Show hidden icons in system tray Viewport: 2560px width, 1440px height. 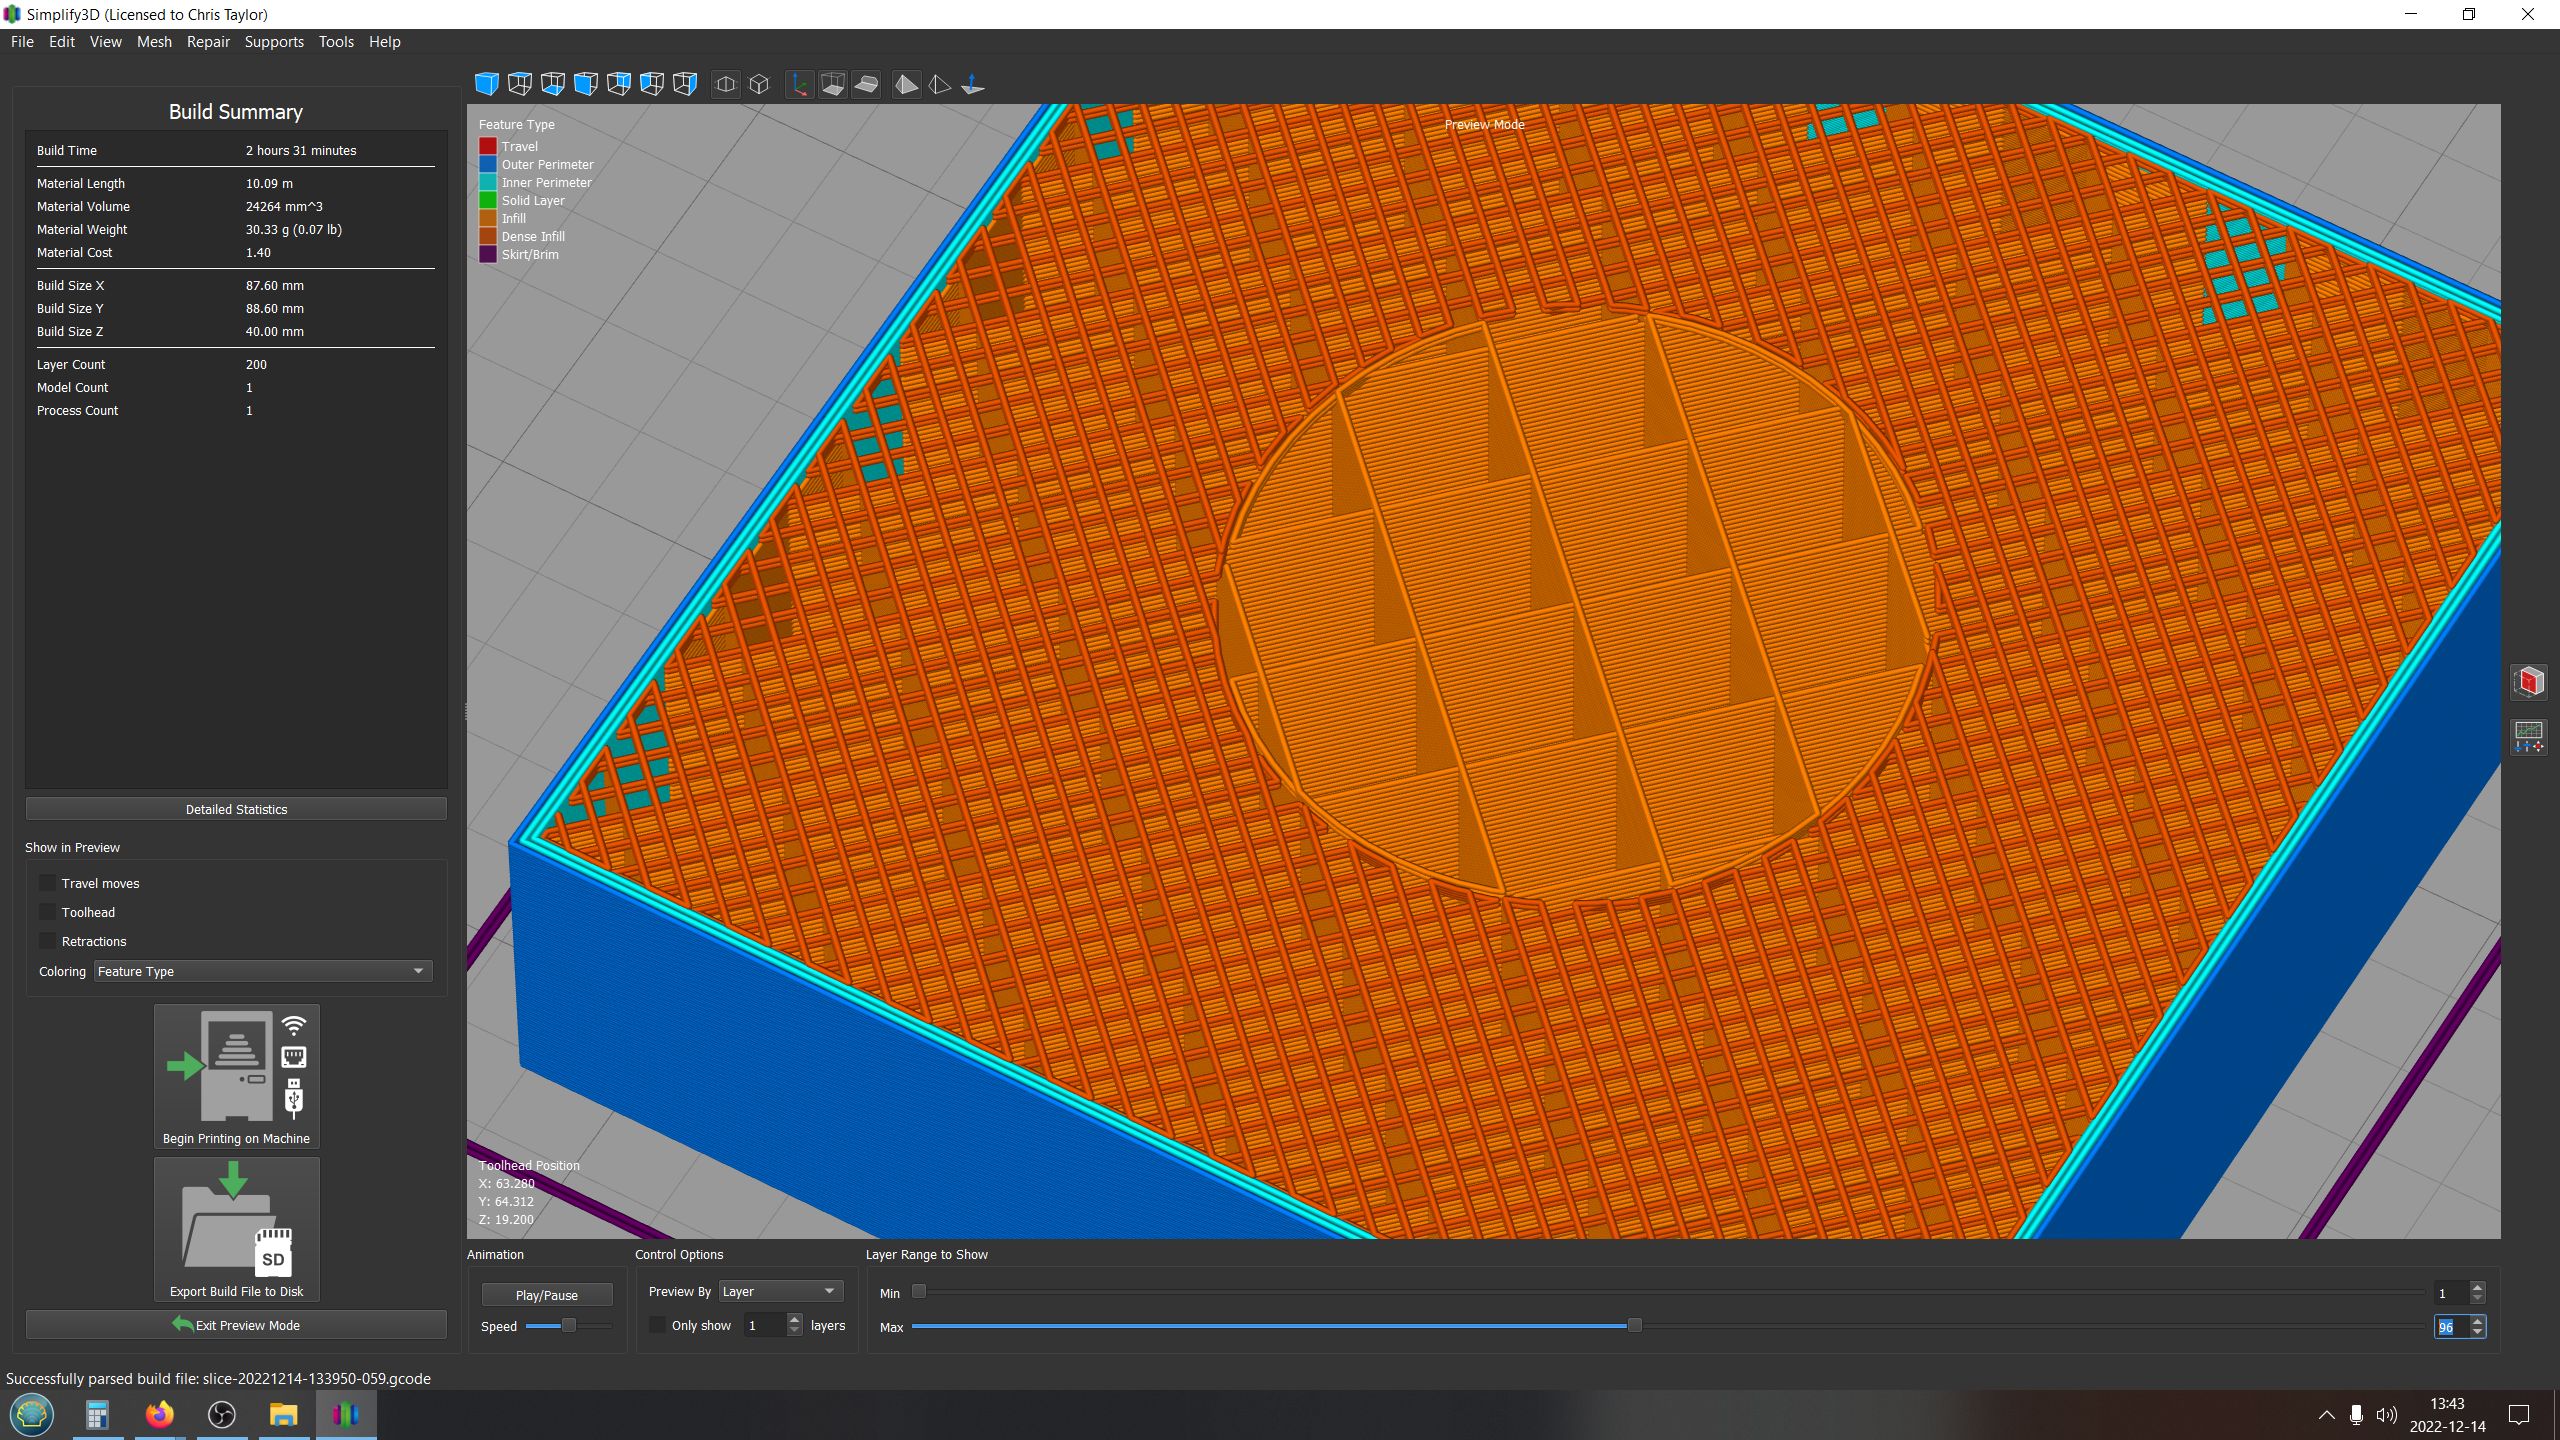(x=2326, y=1415)
